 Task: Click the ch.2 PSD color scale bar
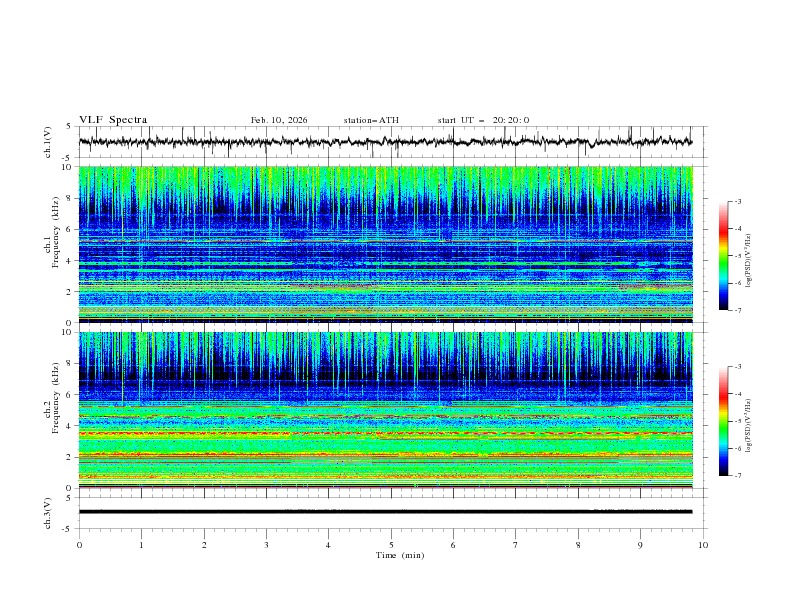(723, 421)
